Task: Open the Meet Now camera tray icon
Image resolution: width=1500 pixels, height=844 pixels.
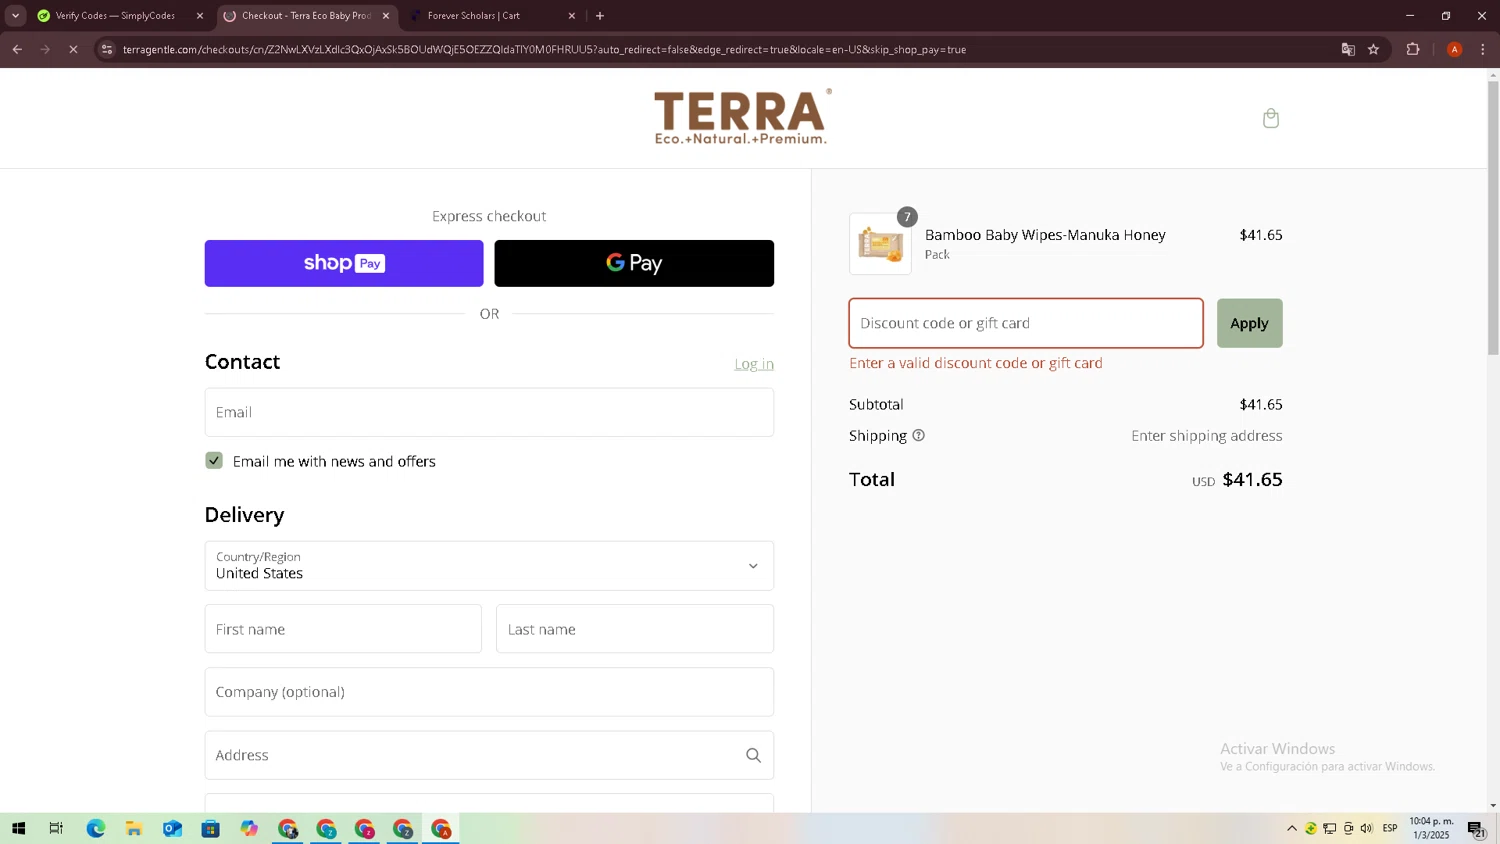Action: pyautogui.click(x=1348, y=828)
